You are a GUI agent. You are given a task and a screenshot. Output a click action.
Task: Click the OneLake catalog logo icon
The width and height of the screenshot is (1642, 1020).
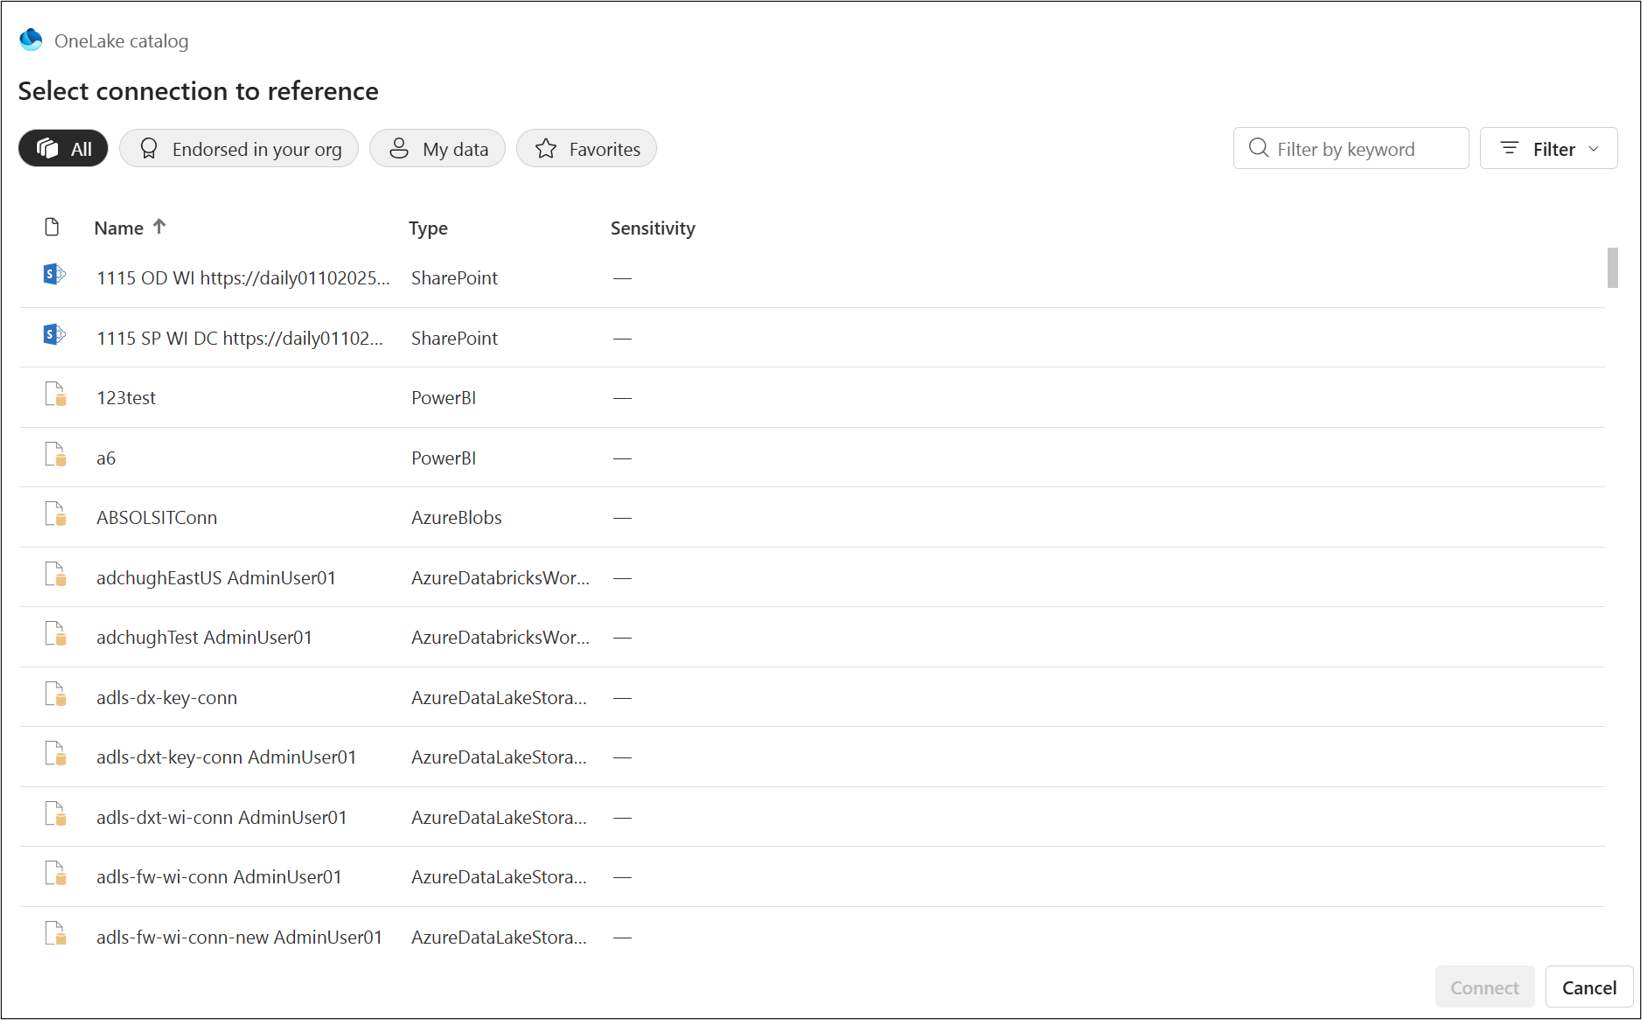click(31, 40)
